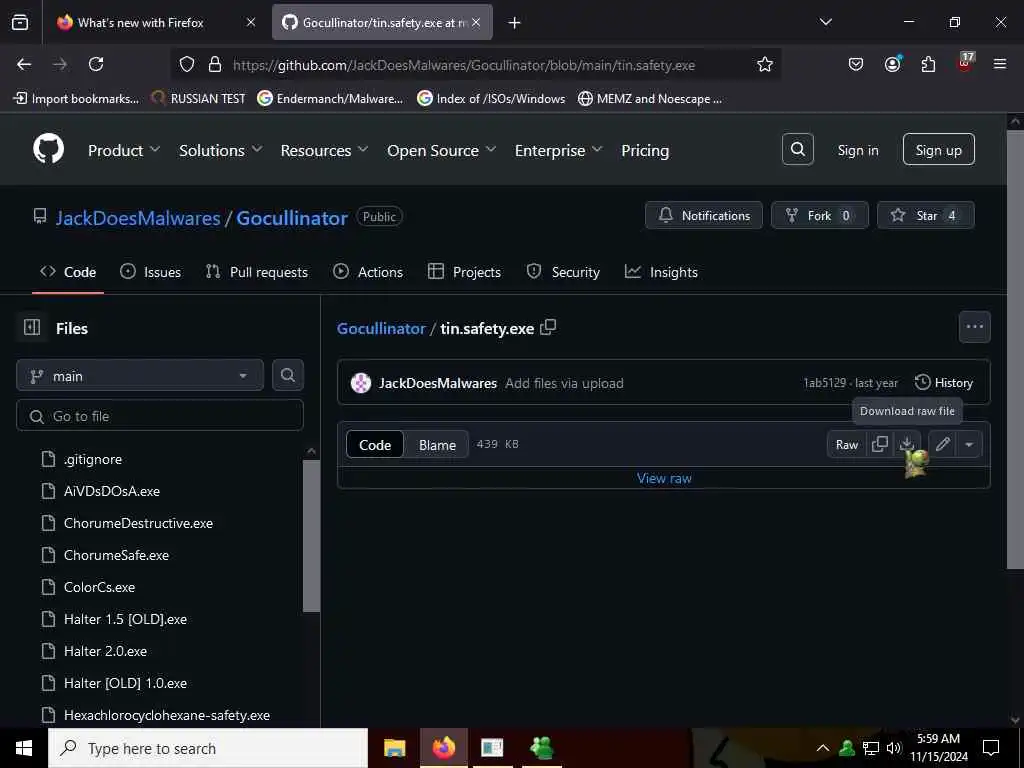1024x768 pixels.
Task: Open the MEMZ and Noescape bookmark
Action: coord(650,99)
